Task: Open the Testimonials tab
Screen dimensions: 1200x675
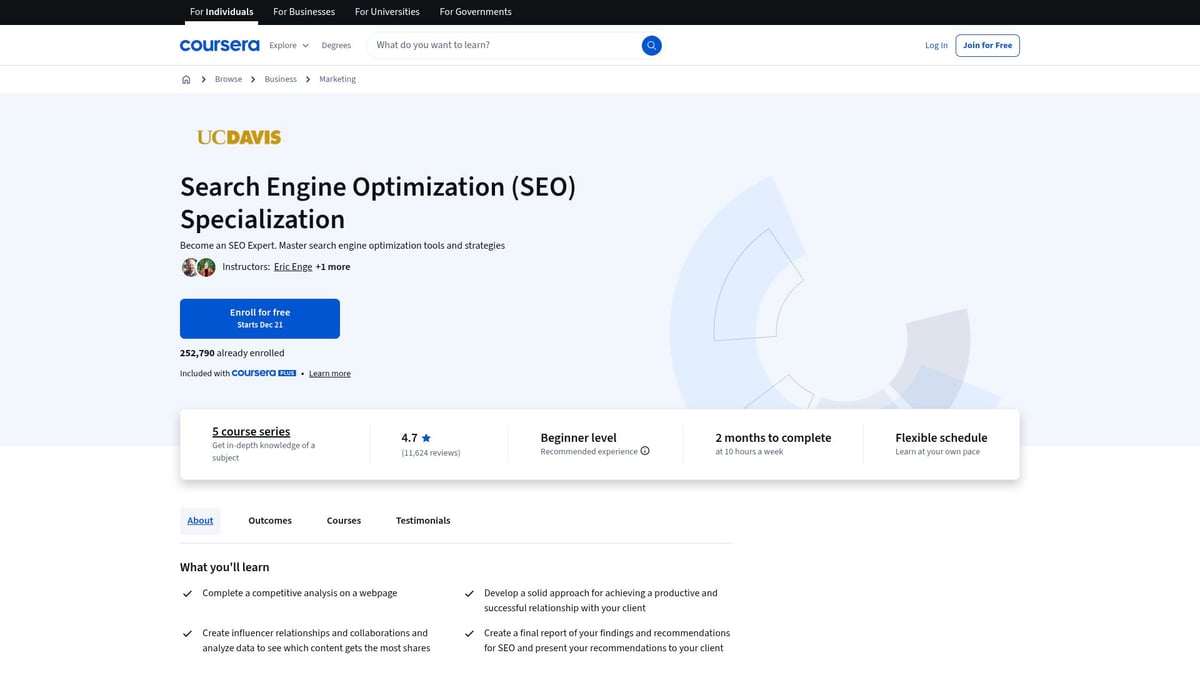Action: click(422, 520)
